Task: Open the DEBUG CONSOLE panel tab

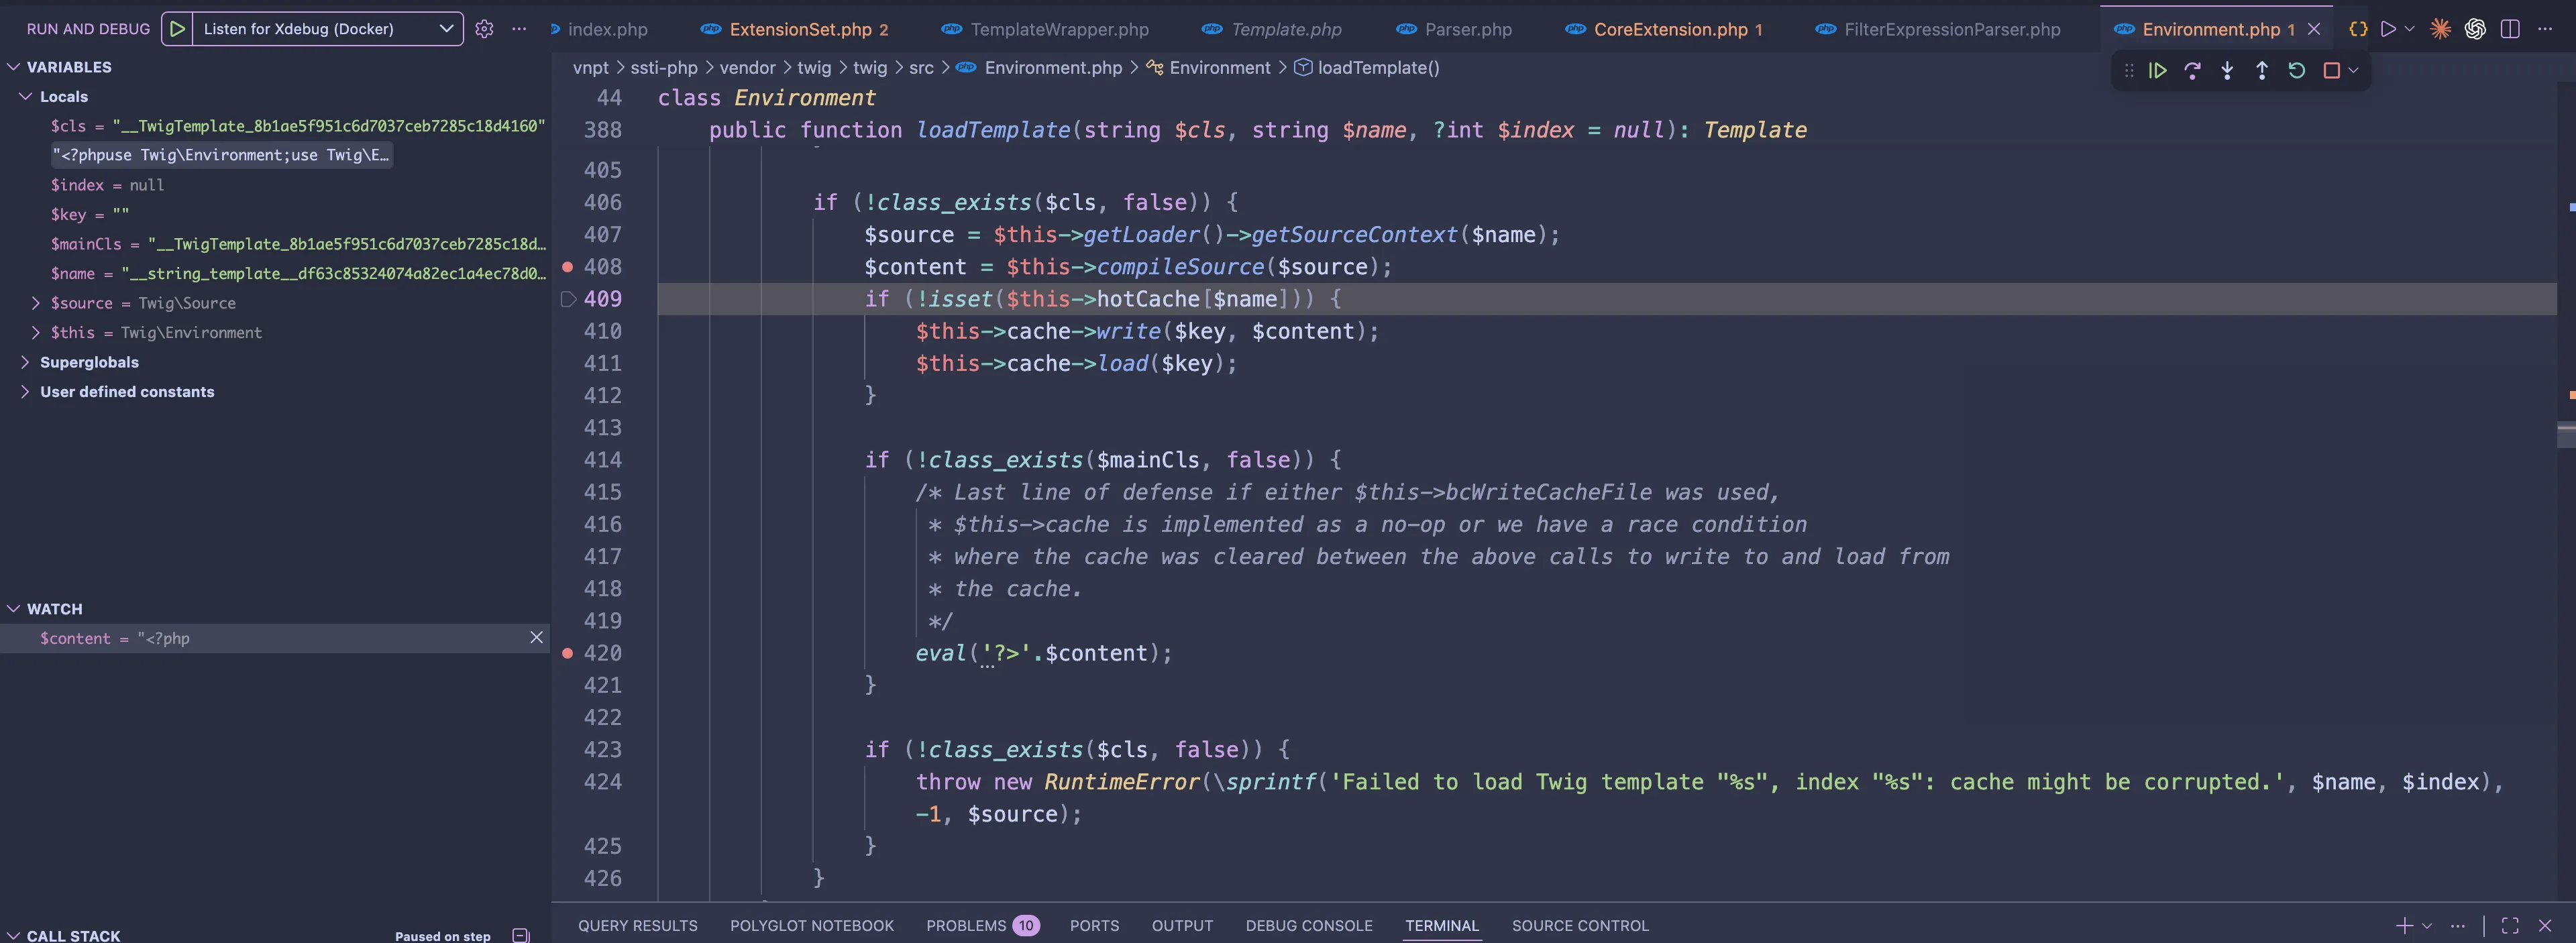Action: pos(1309,926)
